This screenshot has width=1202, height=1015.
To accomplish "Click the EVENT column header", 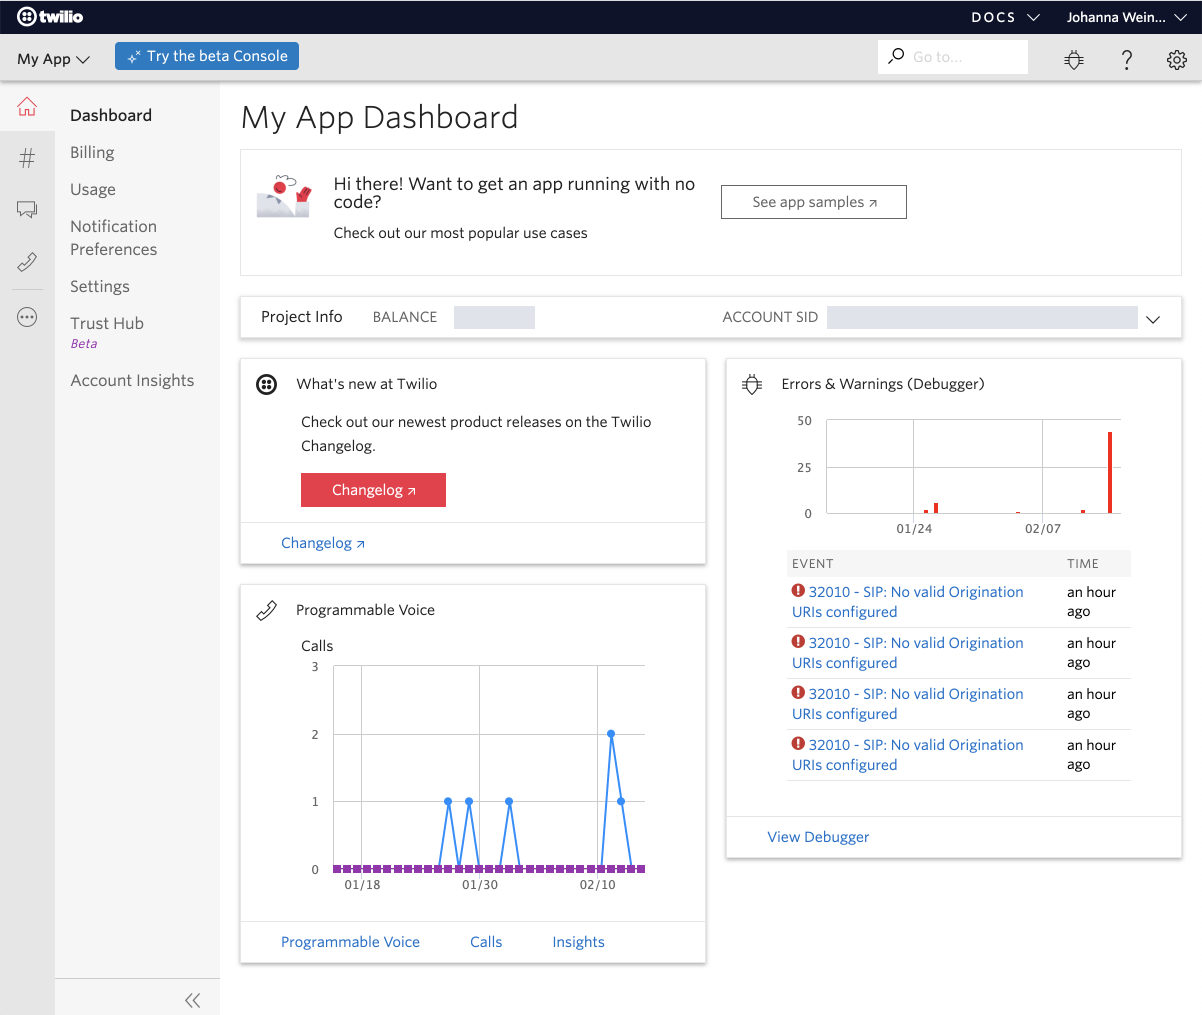I will [813, 564].
